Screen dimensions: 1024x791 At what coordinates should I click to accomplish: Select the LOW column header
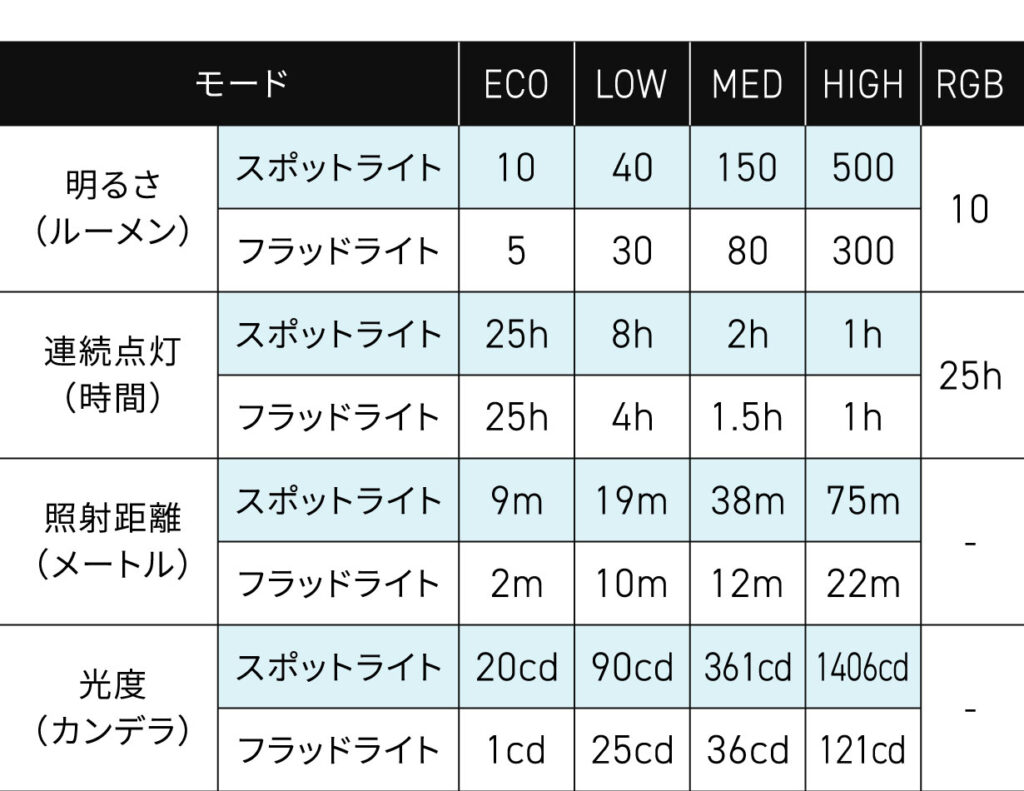(x=631, y=84)
